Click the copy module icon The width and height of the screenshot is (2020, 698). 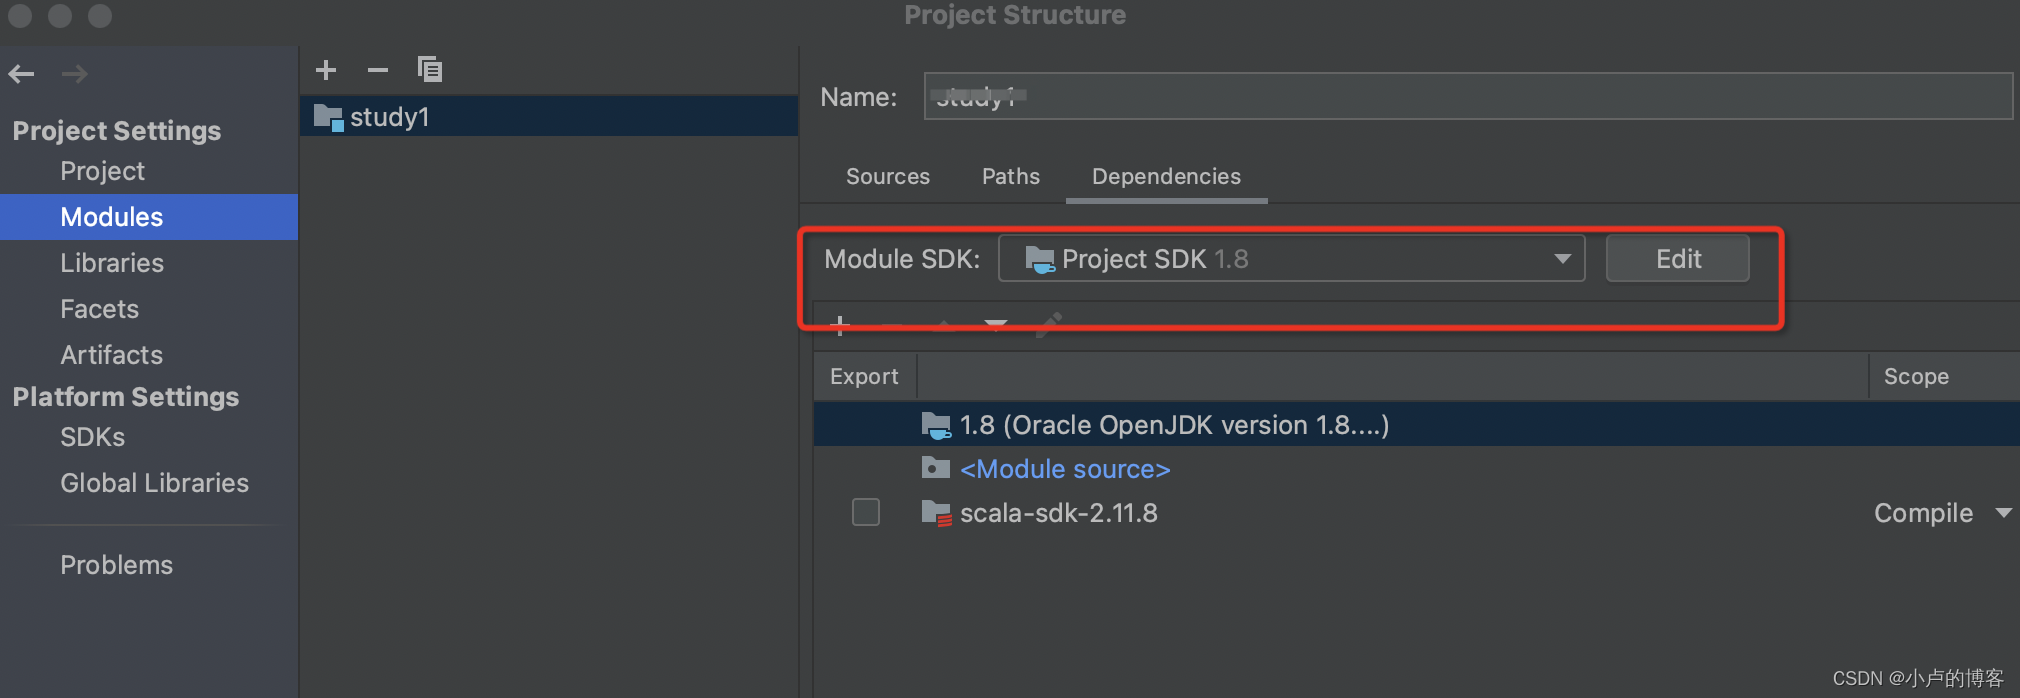tap(430, 69)
